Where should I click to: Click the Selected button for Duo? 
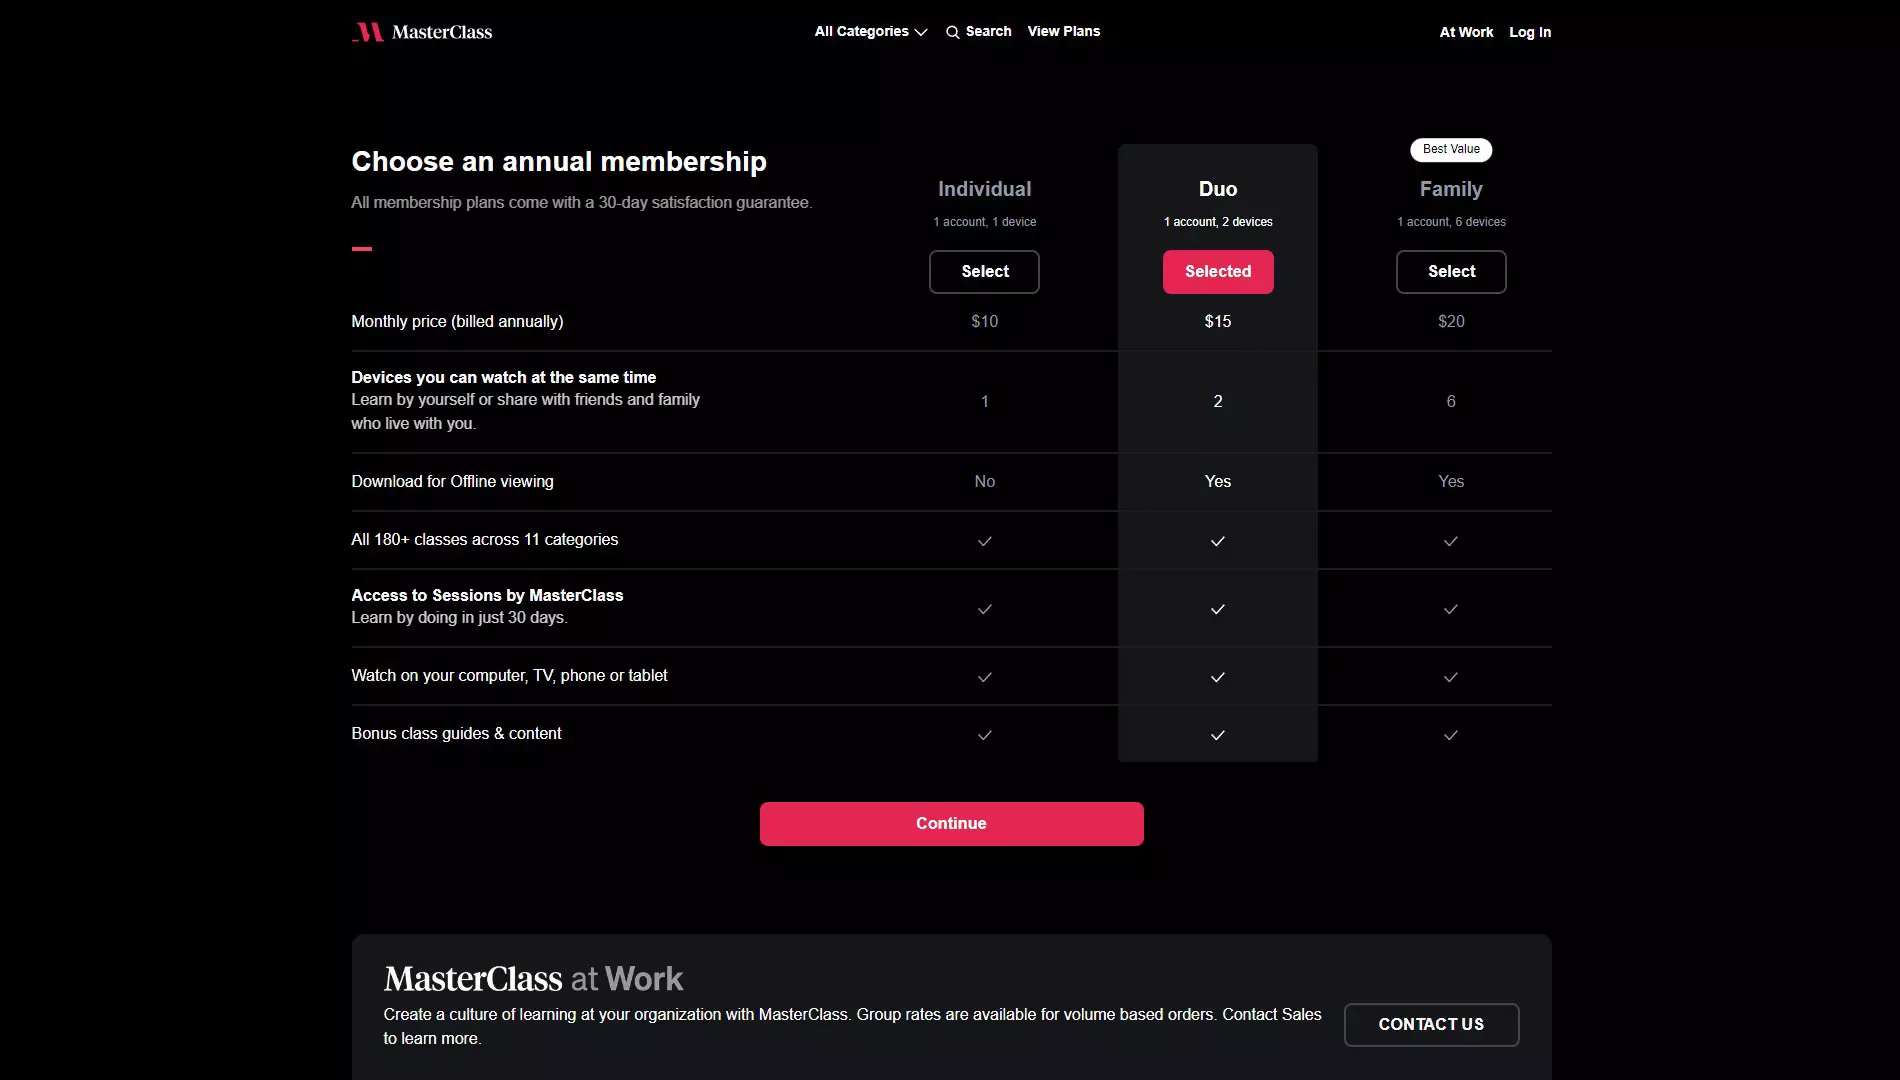1218,272
